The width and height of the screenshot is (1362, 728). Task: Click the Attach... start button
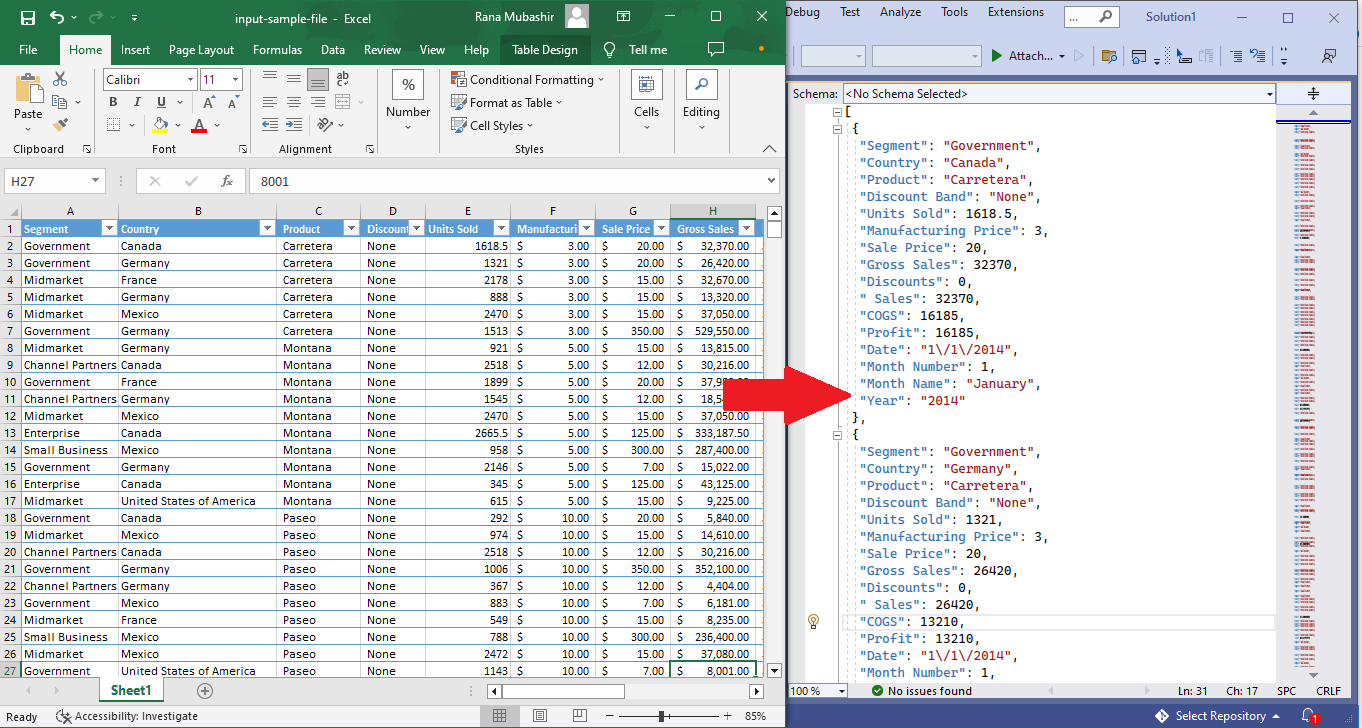click(1028, 56)
